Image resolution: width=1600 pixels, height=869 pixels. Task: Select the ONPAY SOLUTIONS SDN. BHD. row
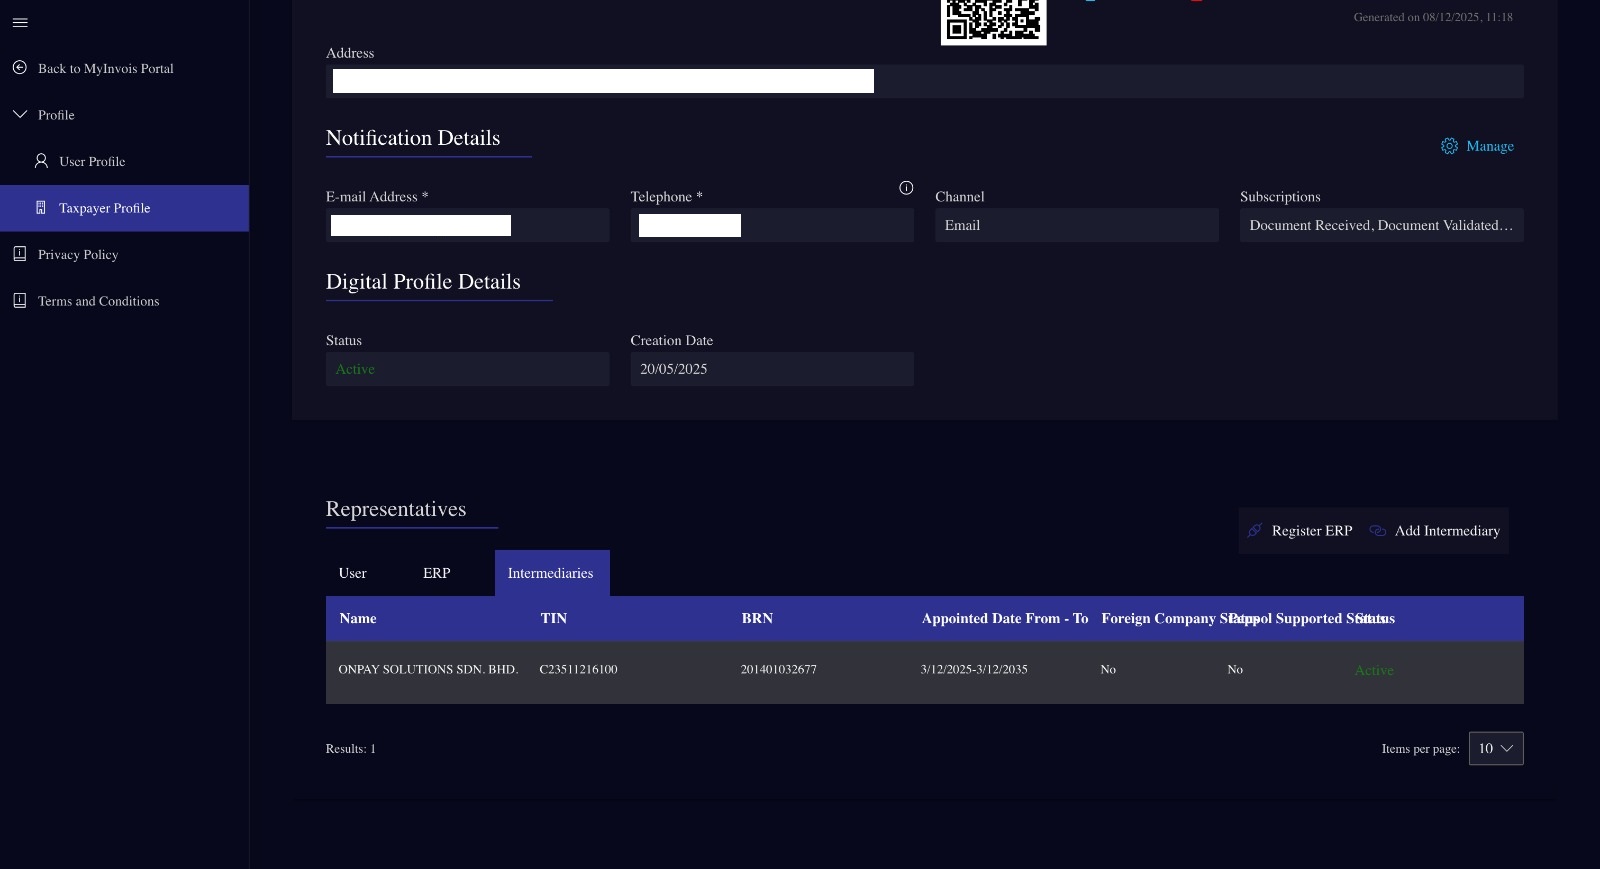[428, 670]
